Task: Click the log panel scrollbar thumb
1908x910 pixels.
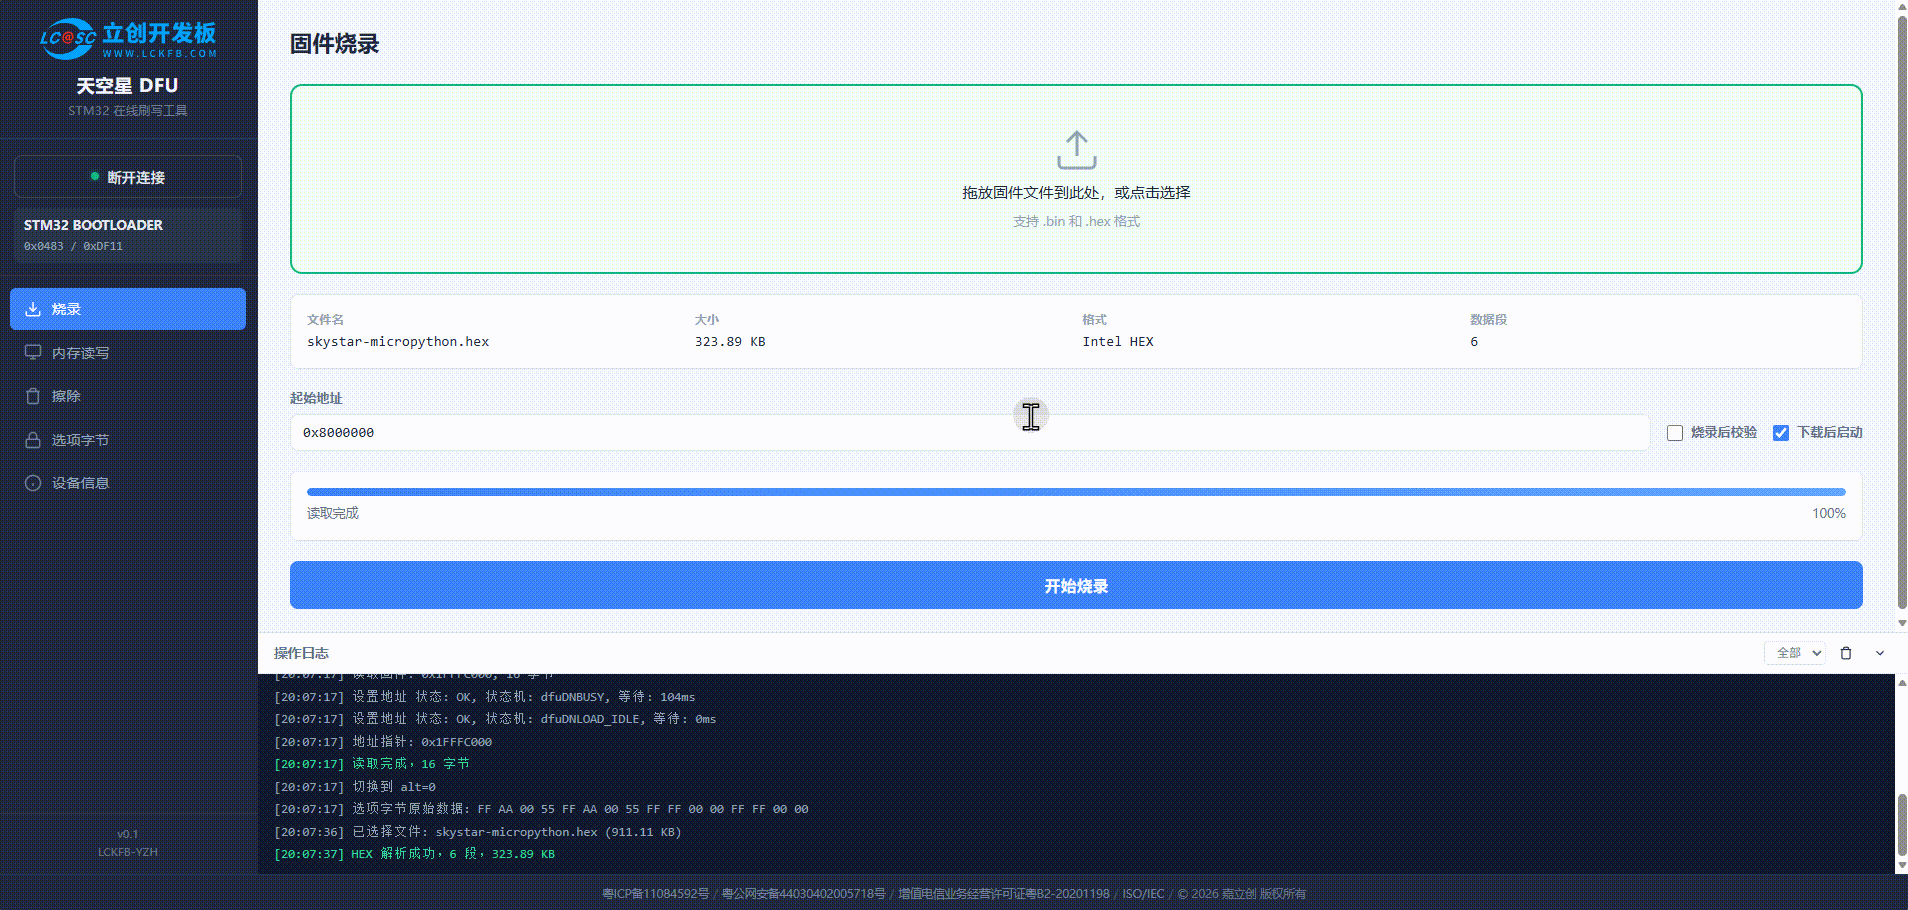Action: (x=1902, y=825)
